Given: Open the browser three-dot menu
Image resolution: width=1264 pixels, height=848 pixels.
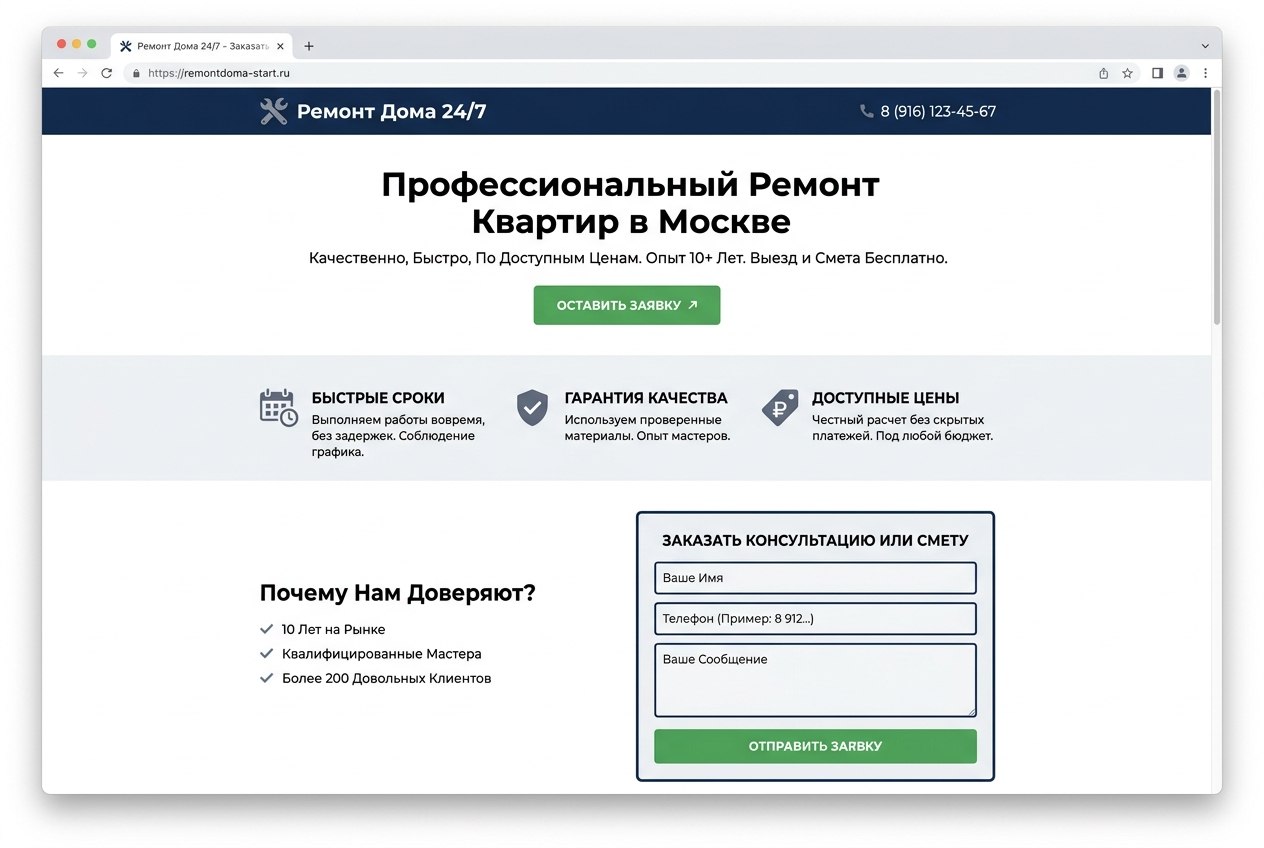Looking at the screenshot, I should (x=1206, y=72).
